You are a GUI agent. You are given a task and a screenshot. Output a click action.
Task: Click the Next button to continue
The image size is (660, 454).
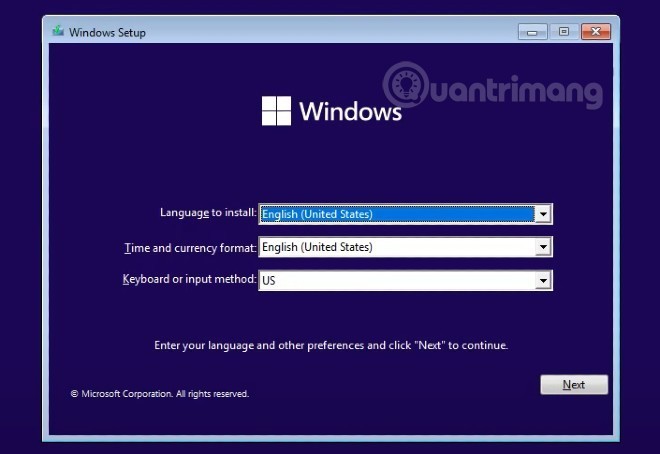tap(574, 385)
